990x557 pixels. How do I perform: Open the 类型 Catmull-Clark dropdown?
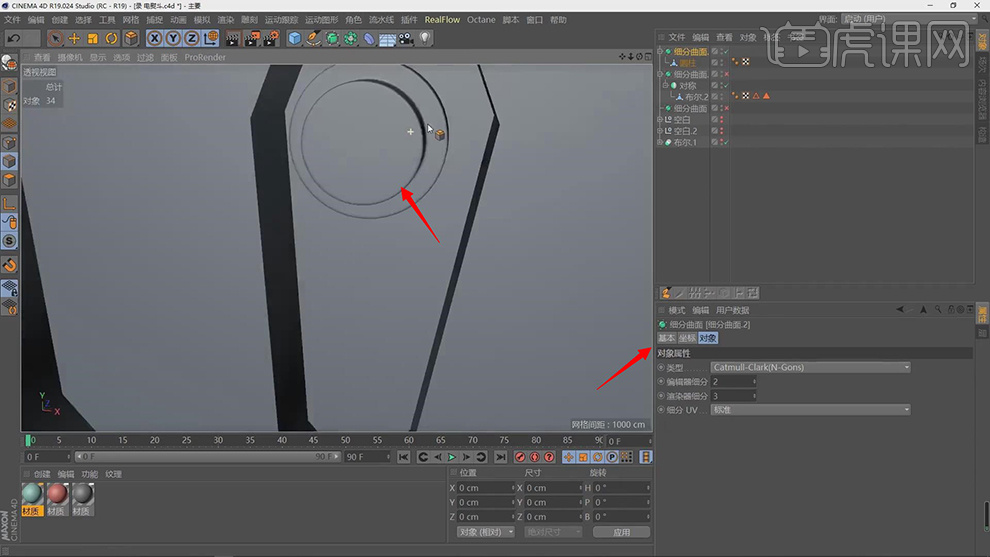810,367
